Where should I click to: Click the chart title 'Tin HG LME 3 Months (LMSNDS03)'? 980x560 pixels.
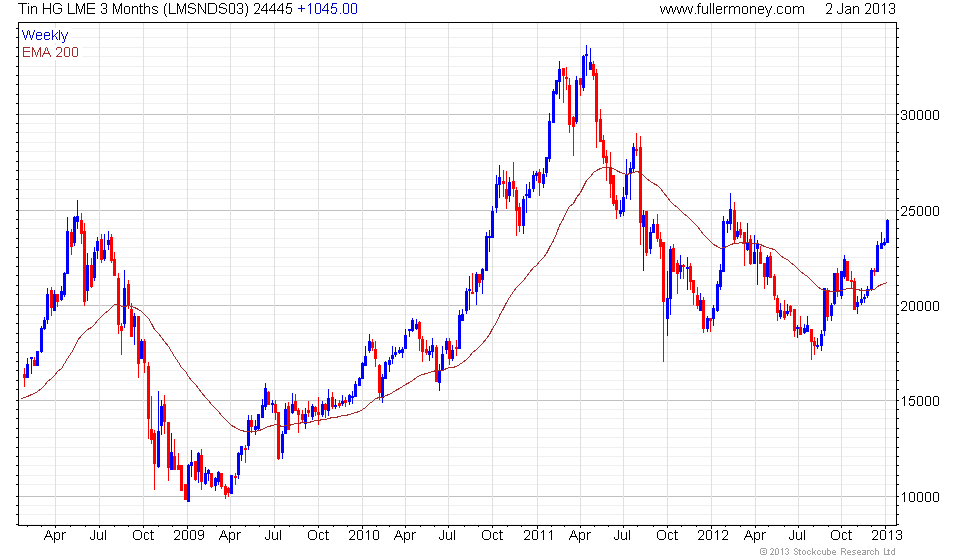pyautogui.click(x=133, y=9)
